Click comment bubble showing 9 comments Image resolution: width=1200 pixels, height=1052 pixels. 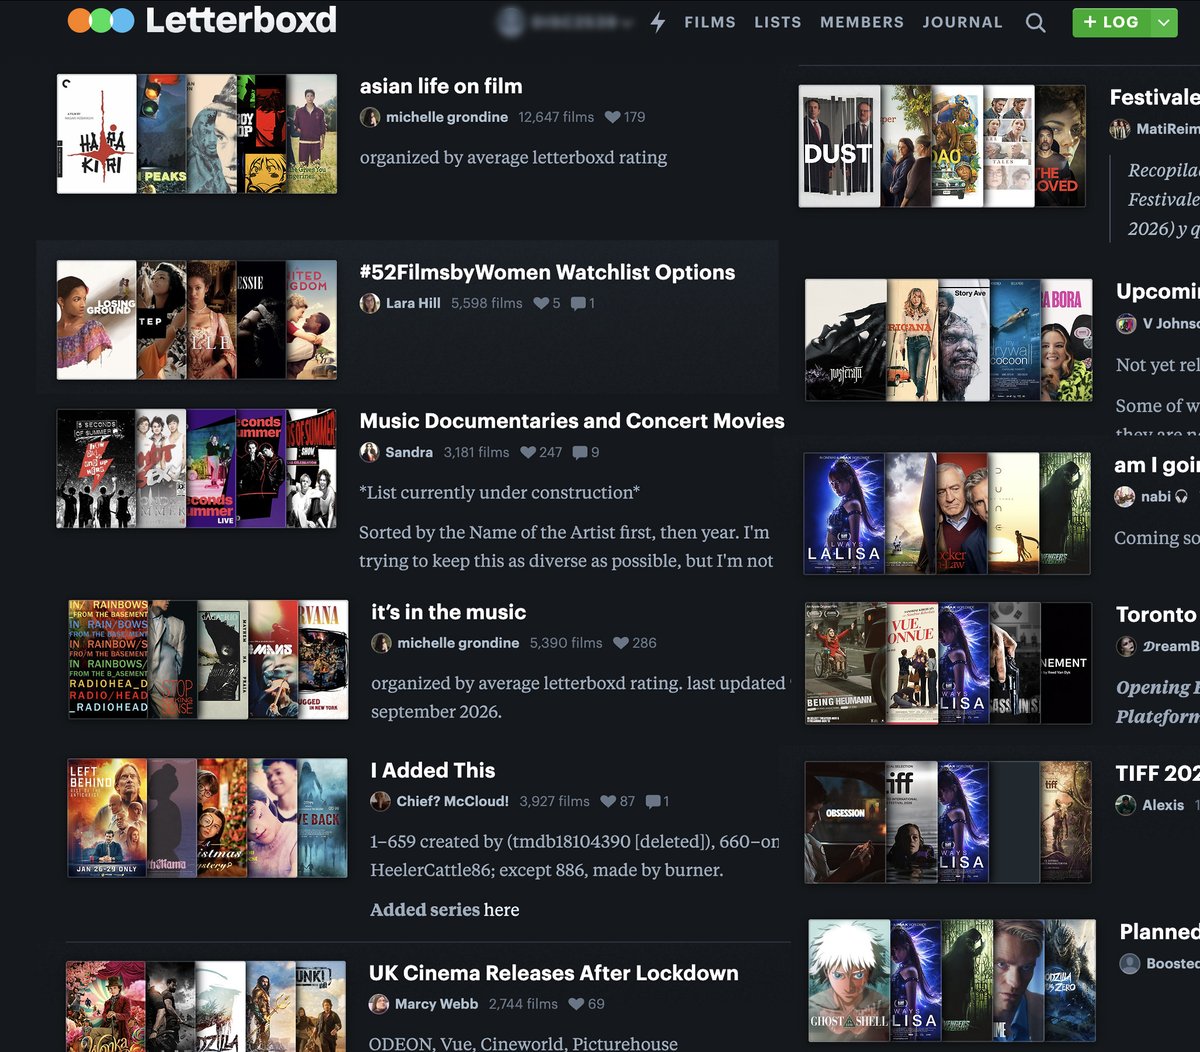click(580, 452)
